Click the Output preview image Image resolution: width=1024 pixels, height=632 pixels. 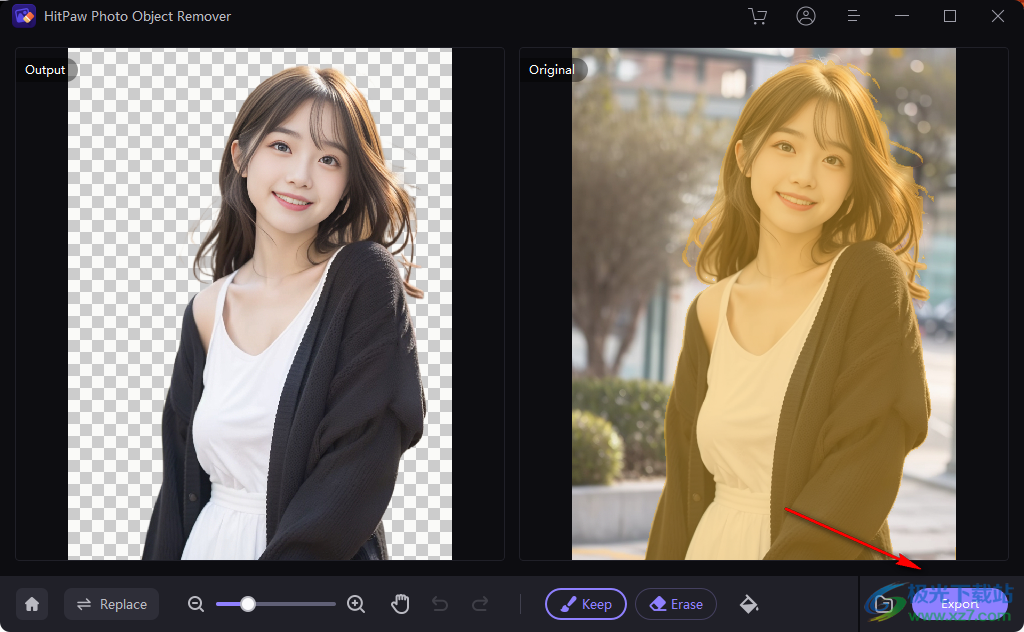coord(260,304)
